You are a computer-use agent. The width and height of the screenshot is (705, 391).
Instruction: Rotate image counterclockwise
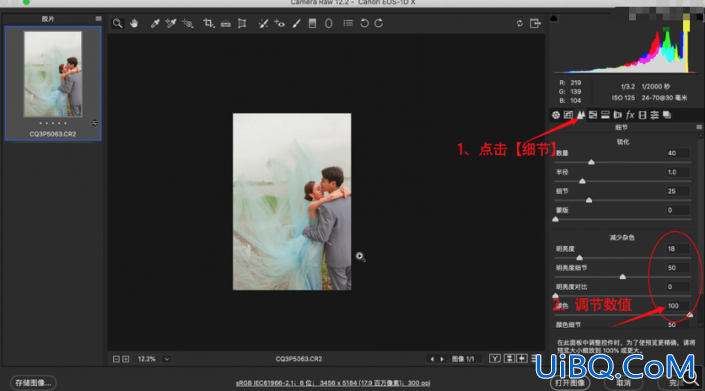click(x=364, y=23)
